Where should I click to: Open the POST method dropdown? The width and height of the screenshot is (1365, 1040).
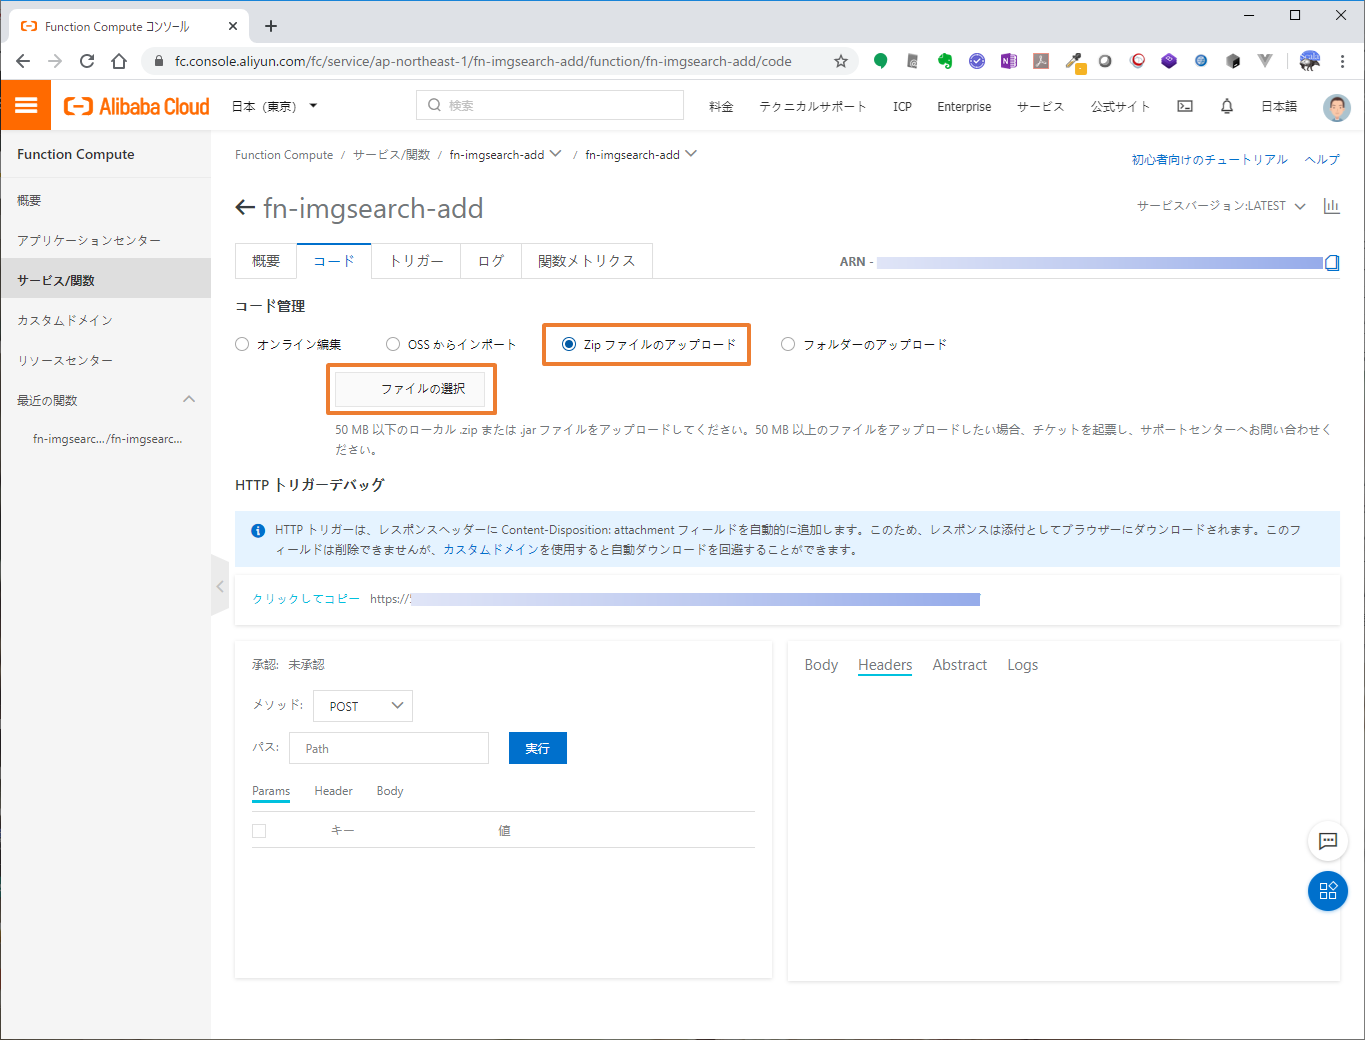(363, 706)
